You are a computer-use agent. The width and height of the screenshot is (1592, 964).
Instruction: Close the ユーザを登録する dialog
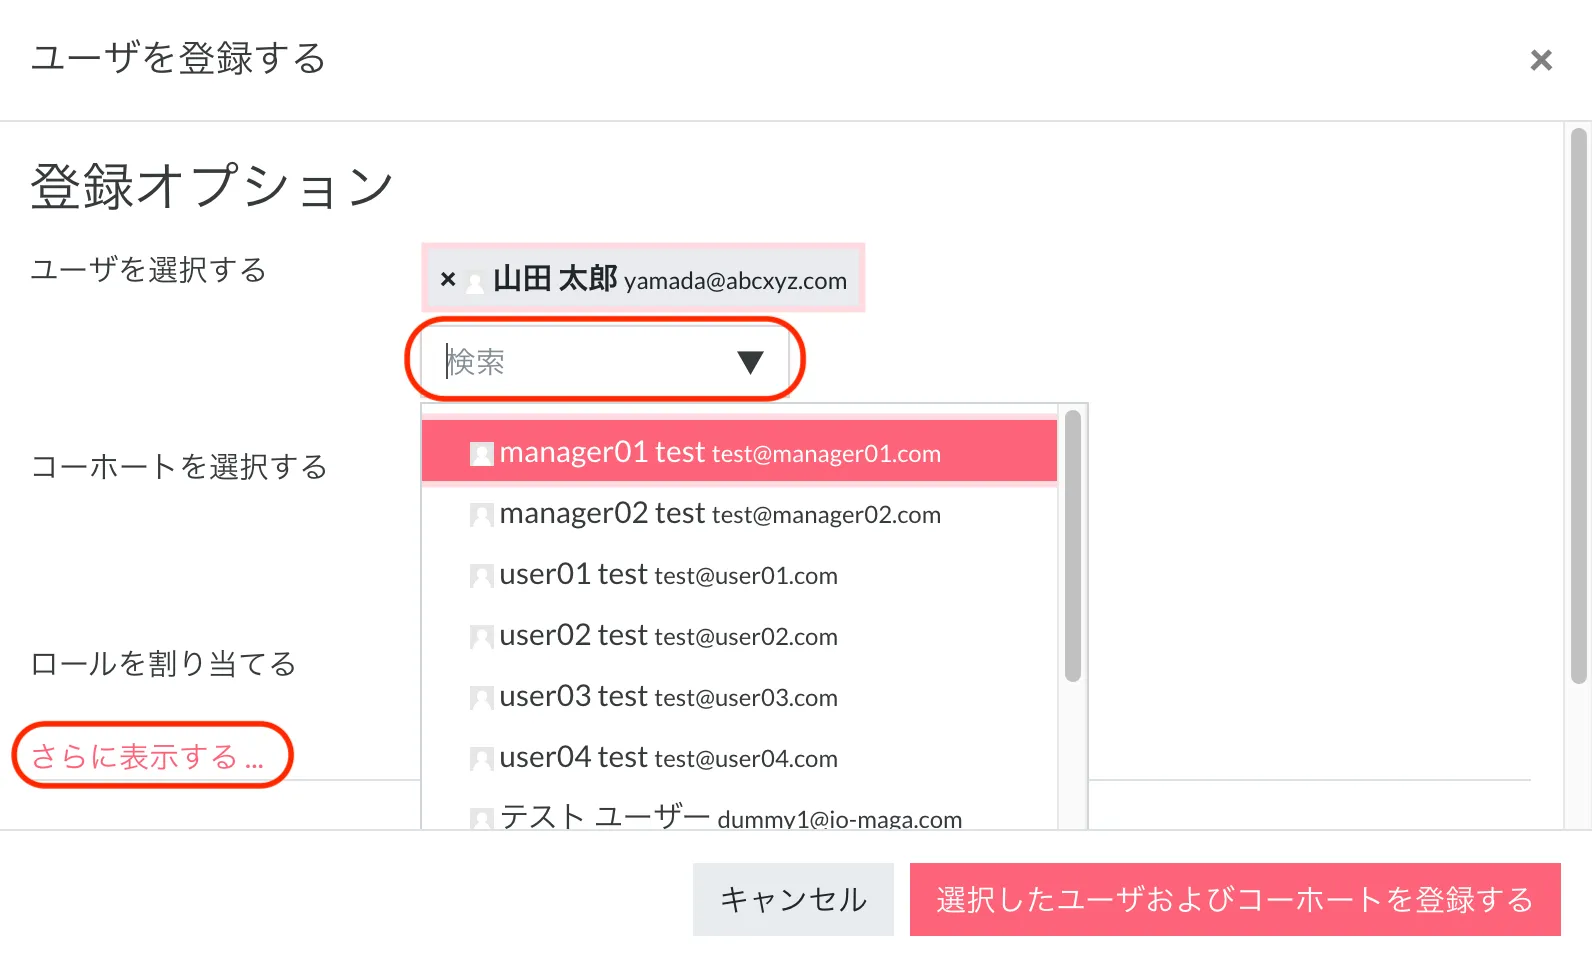1541,60
